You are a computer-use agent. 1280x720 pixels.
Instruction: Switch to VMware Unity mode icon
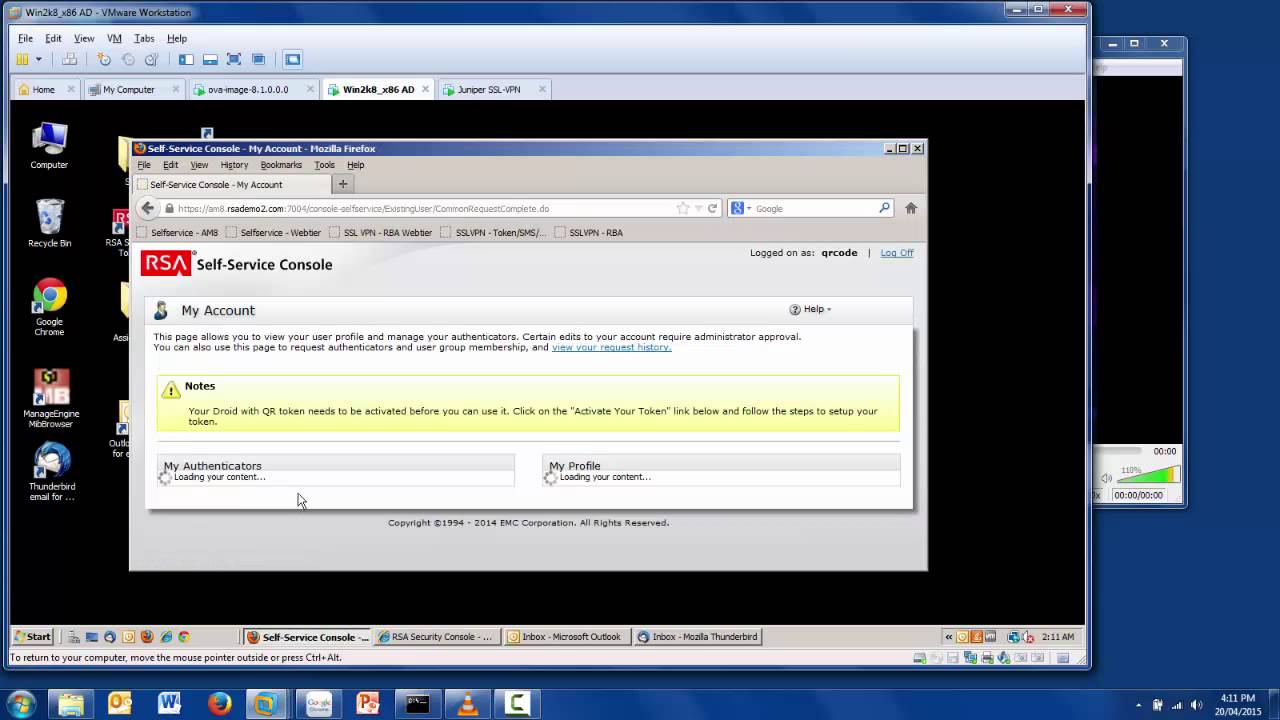[x=258, y=59]
